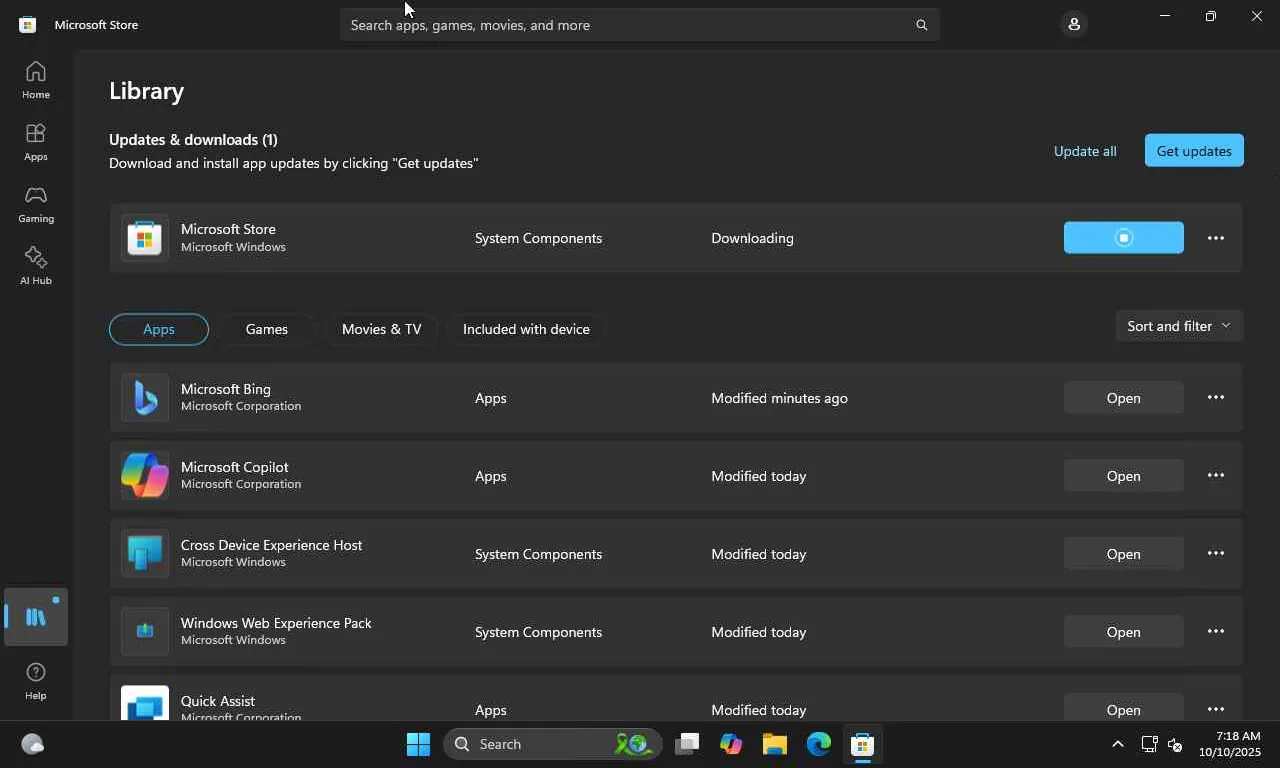
Task: Switch to the Movies & TV tab
Action: pos(381,329)
